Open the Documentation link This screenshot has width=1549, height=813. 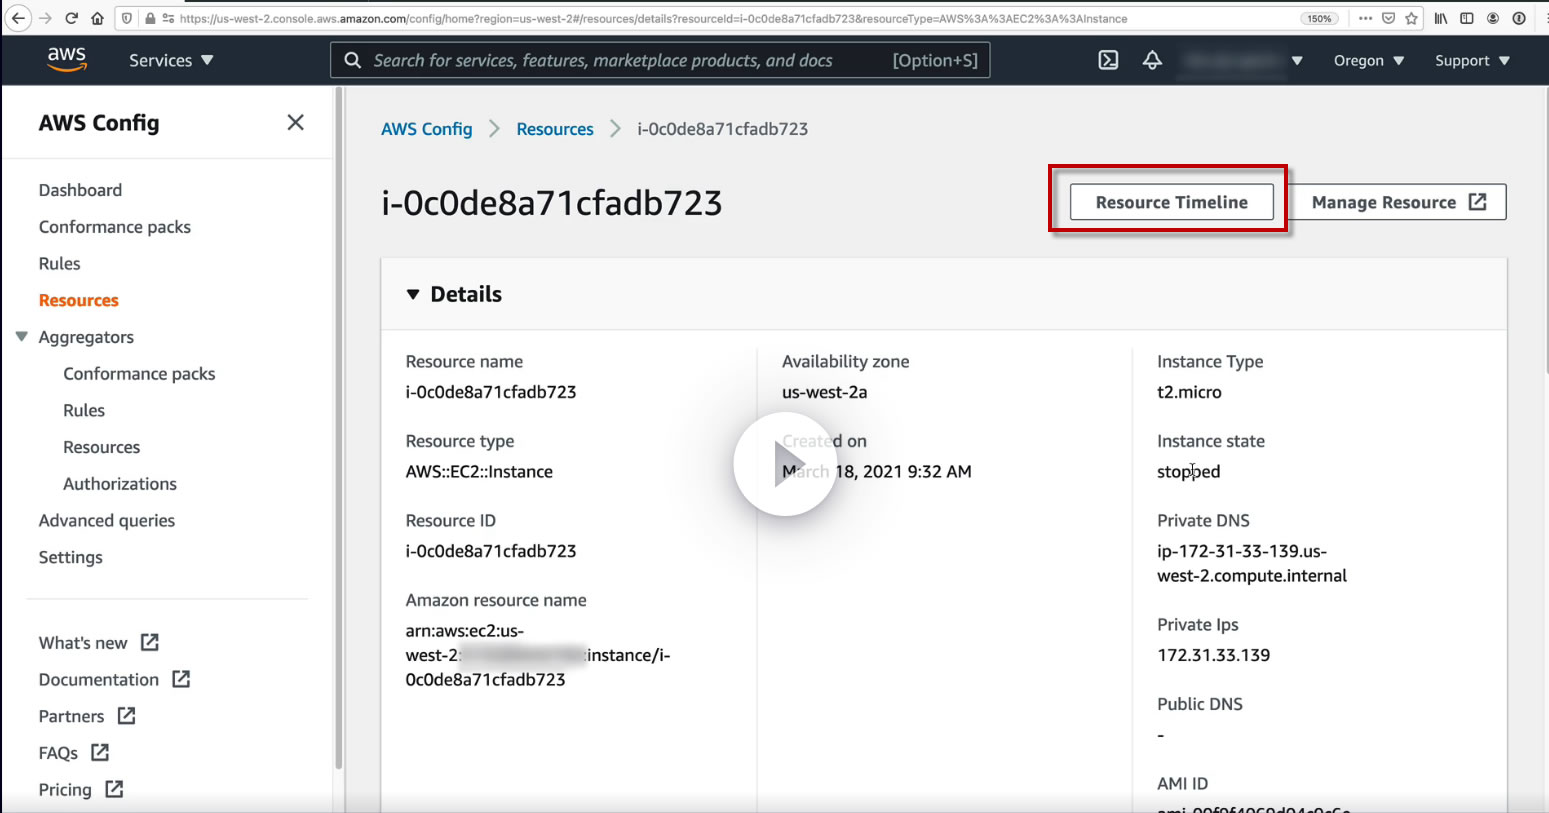(x=98, y=680)
